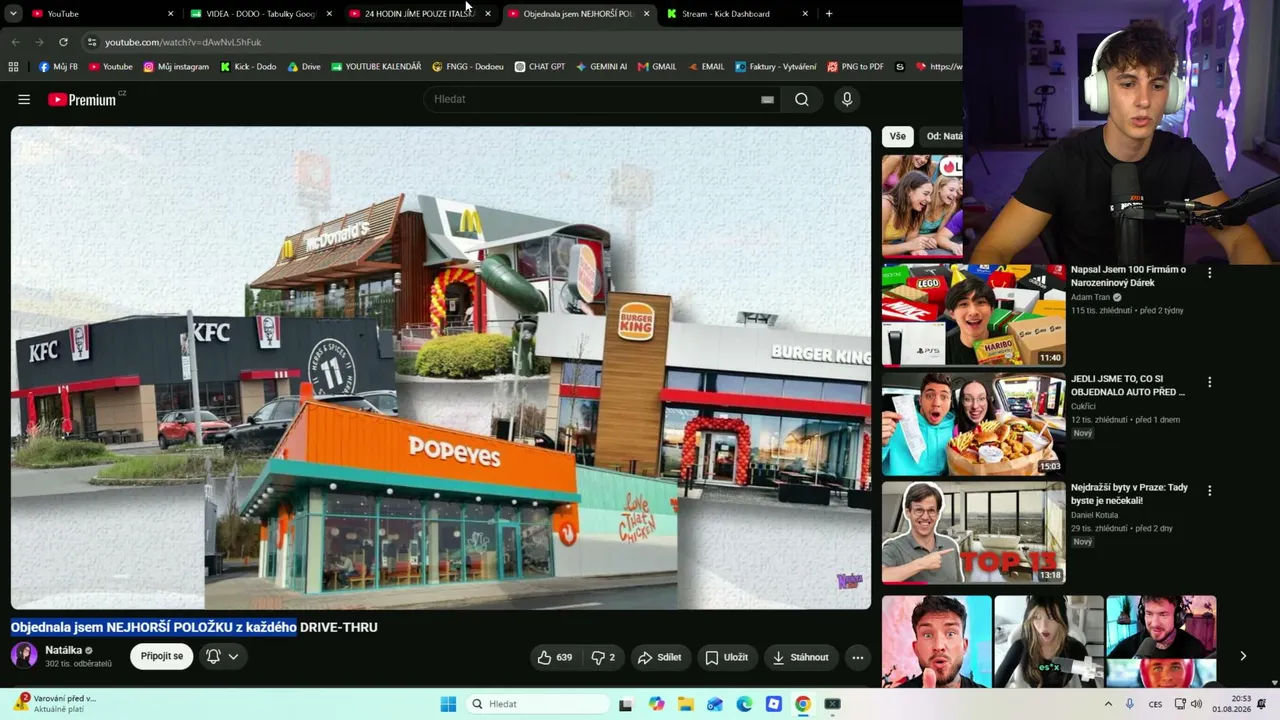Switch to VIDEA - DODO Google Sheets tab
Screen dimensions: 1280x720
(x=261, y=14)
